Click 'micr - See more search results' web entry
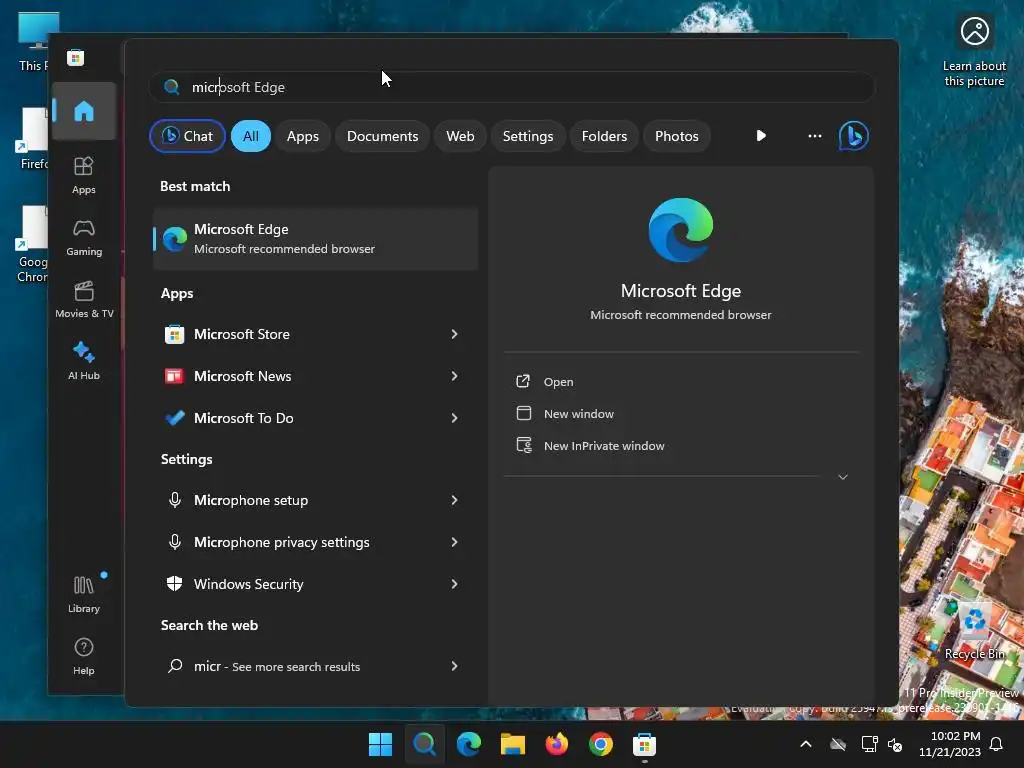The image size is (1024, 768). click(315, 666)
